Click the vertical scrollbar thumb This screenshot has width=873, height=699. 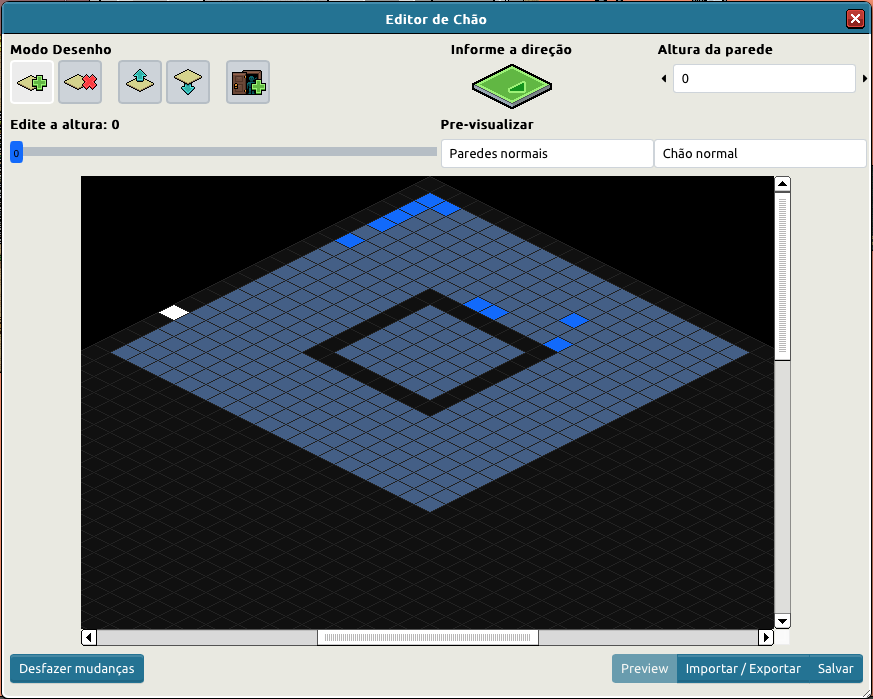point(782,276)
